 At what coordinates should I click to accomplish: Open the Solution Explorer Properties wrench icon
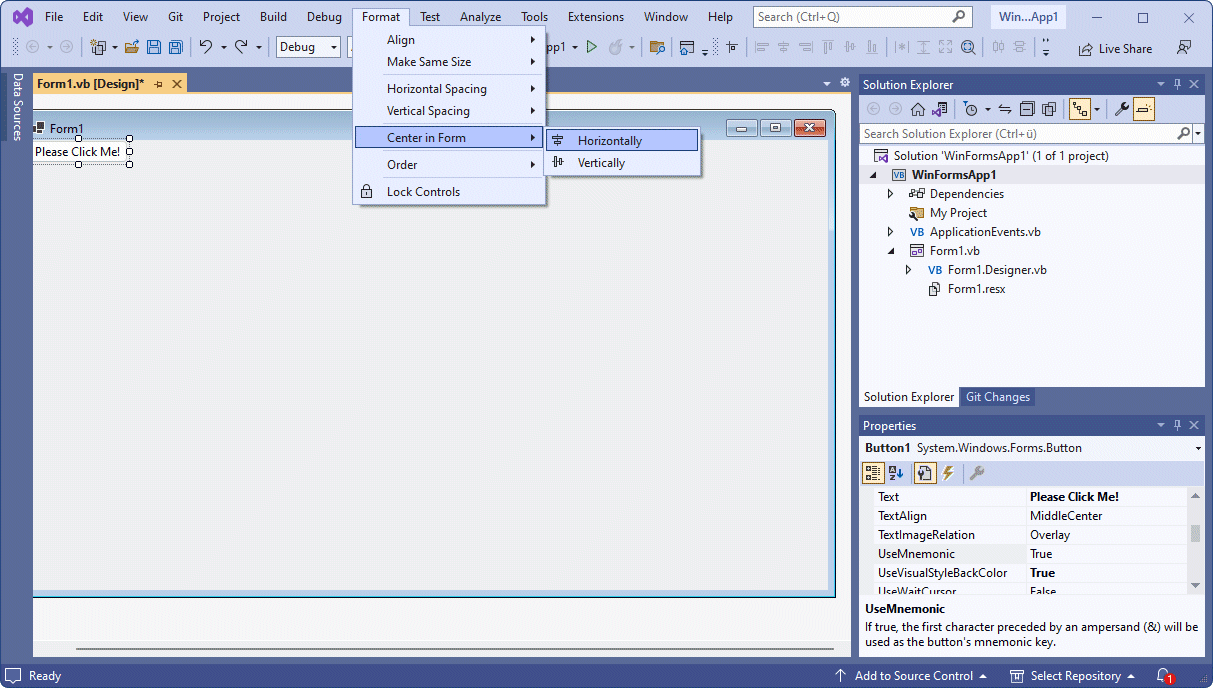[x=1121, y=109]
